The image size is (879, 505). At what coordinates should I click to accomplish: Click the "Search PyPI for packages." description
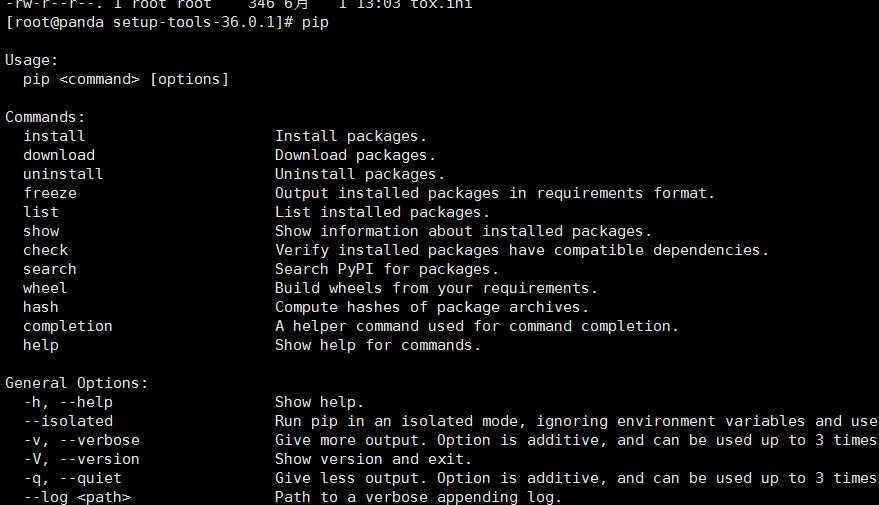pyautogui.click(x=387, y=269)
